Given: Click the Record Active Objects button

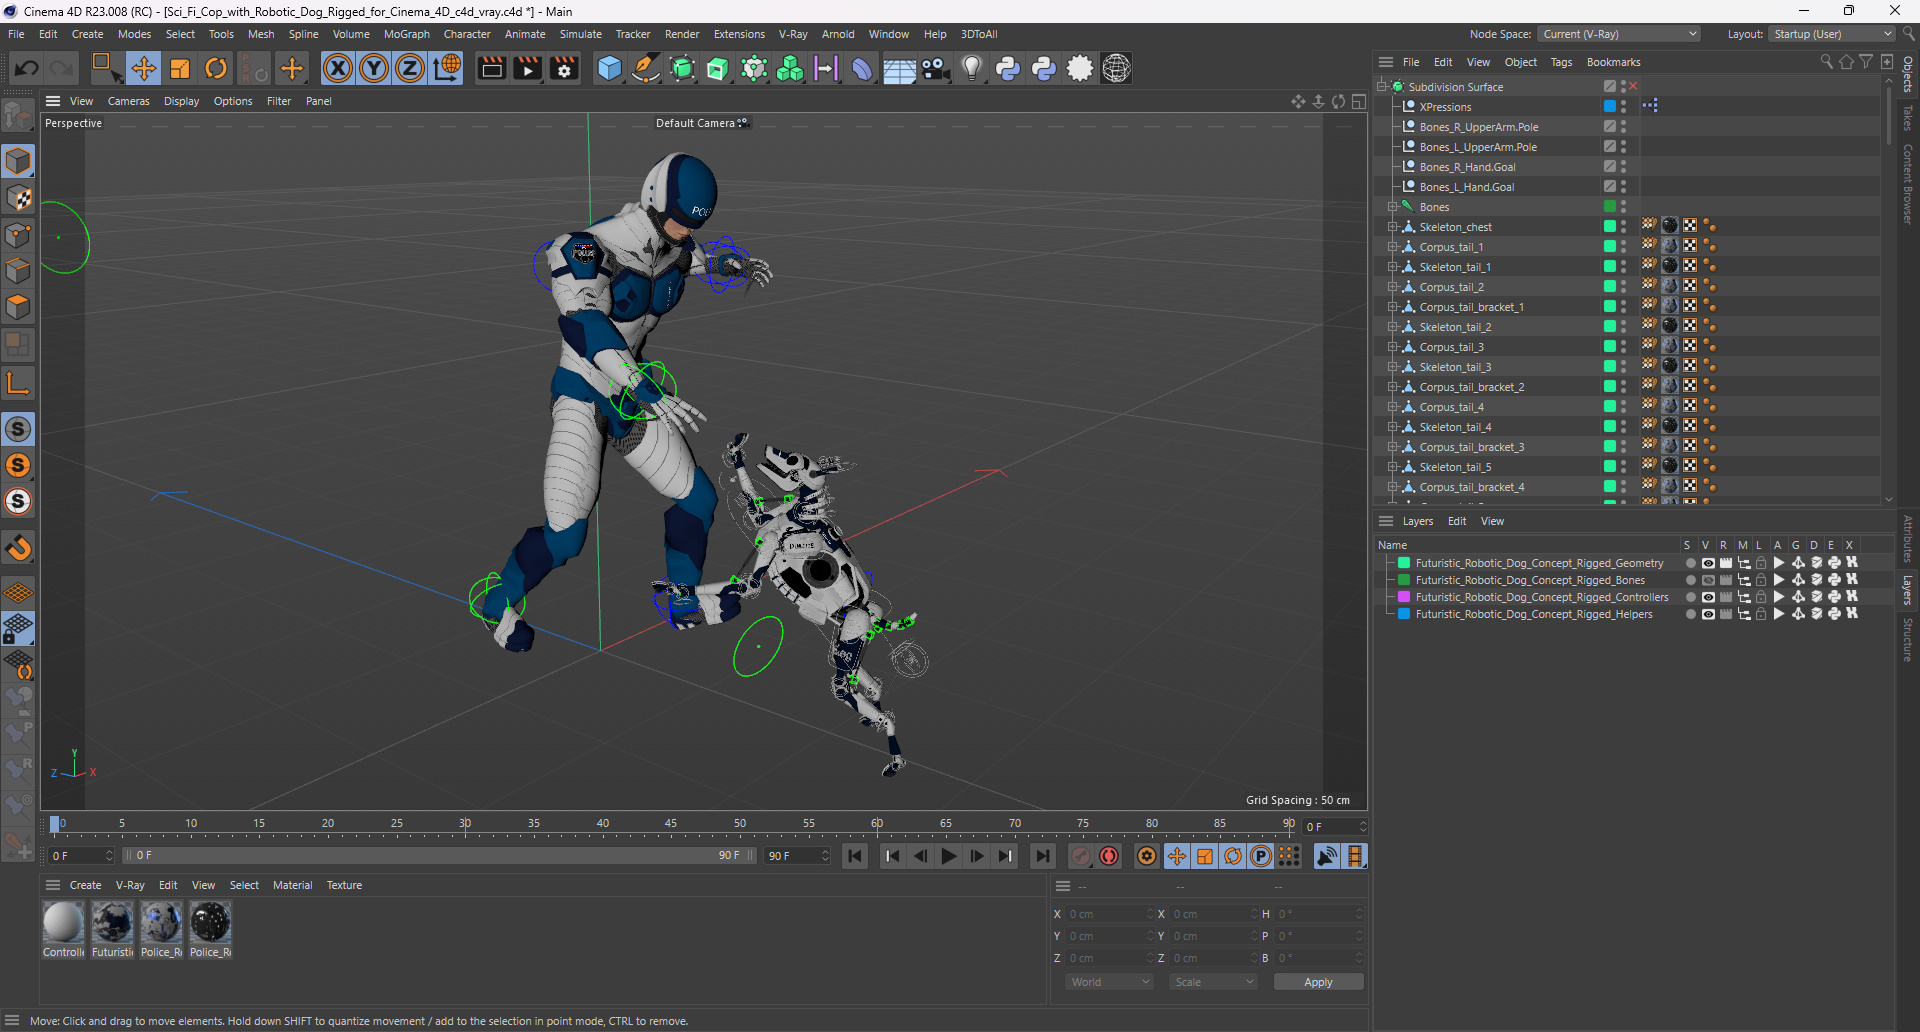Looking at the screenshot, I should coord(1081,856).
